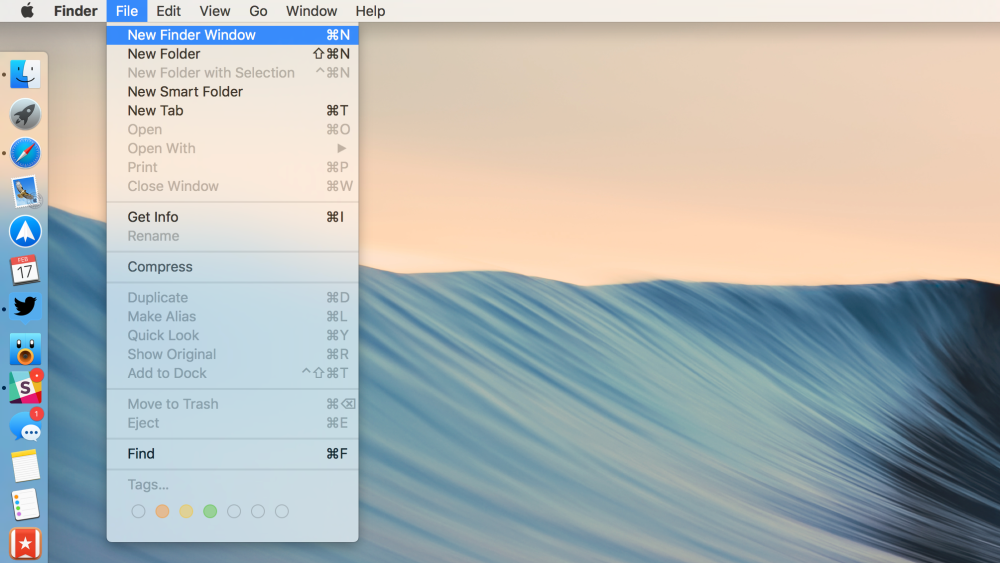Choose the yellow tag circle
The width and height of the screenshot is (1000, 563).
coord(186,511)
